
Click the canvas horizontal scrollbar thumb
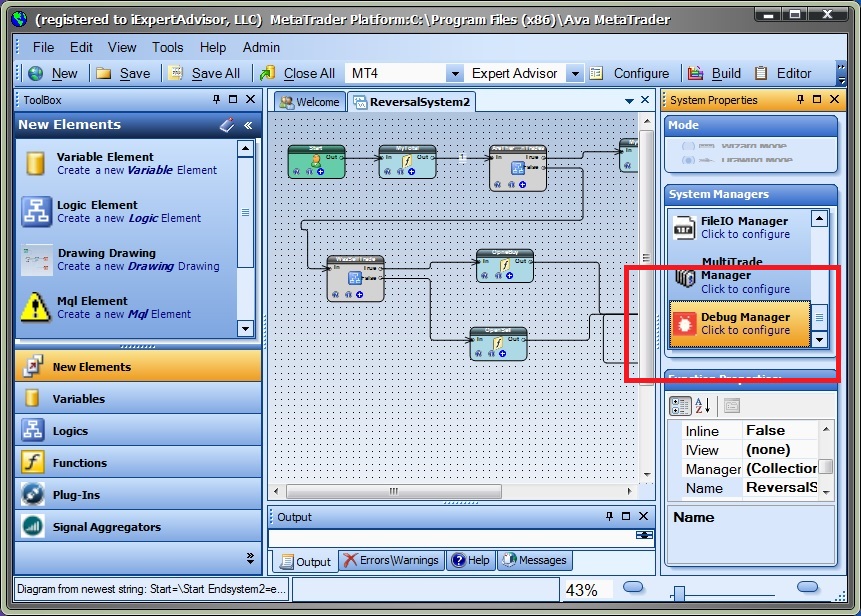[x=394, y=491]
